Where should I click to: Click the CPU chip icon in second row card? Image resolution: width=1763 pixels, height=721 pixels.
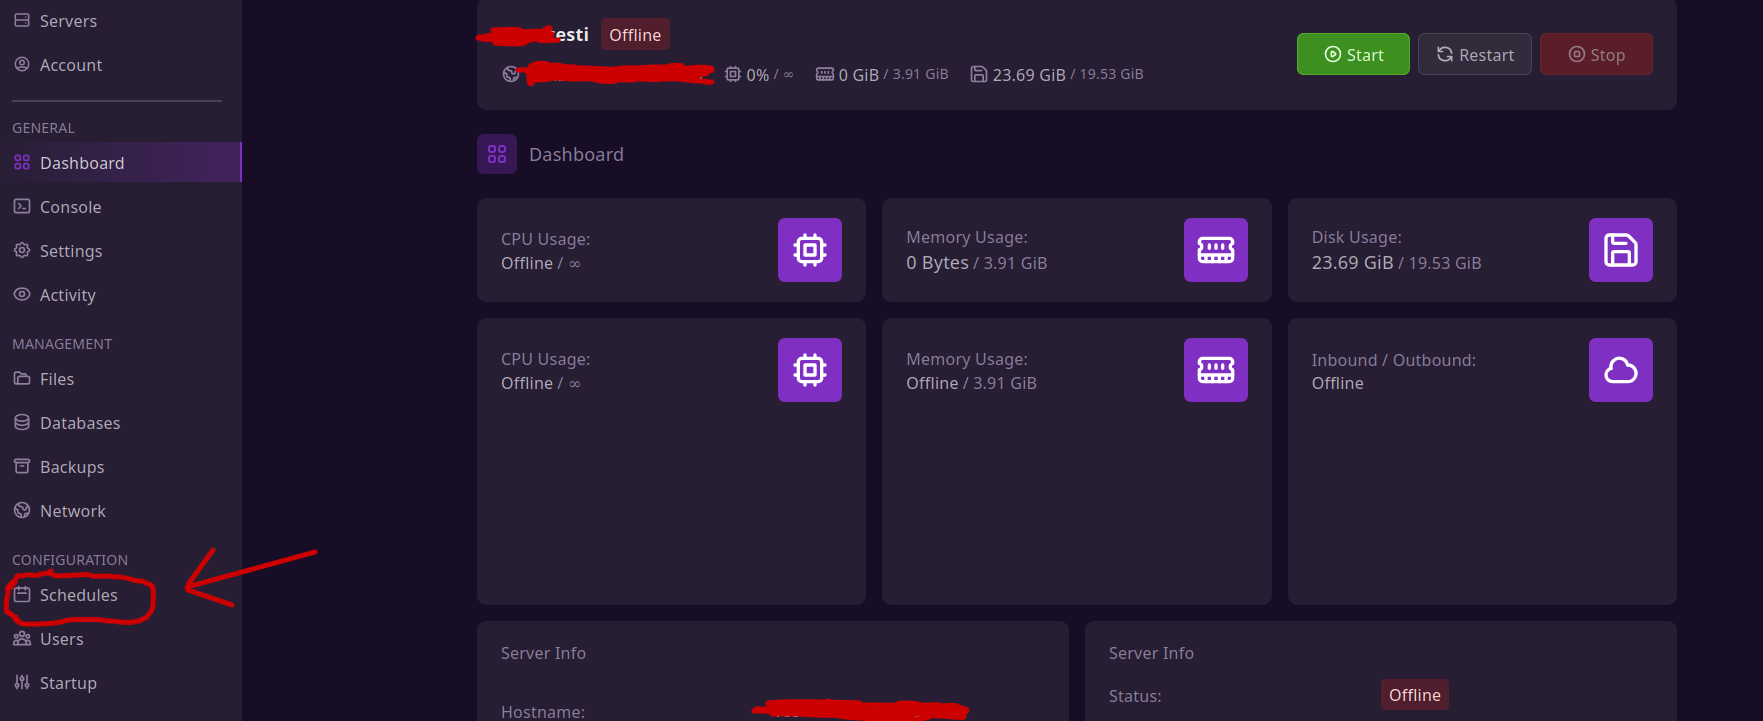pyautogui.click(x=809, y=370)
